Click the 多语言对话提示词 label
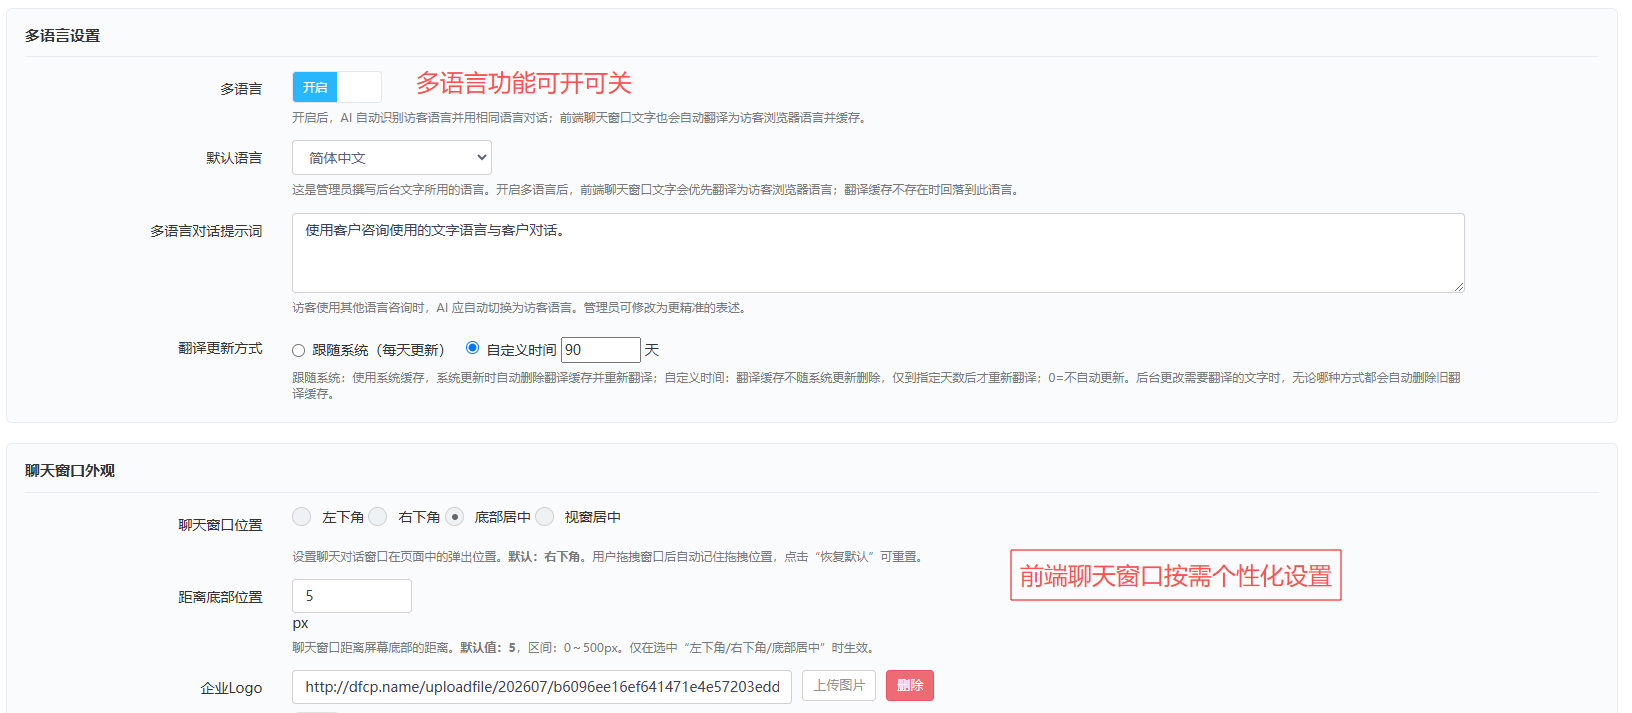This screenshot has height=713, width=1632. (206, 231)
